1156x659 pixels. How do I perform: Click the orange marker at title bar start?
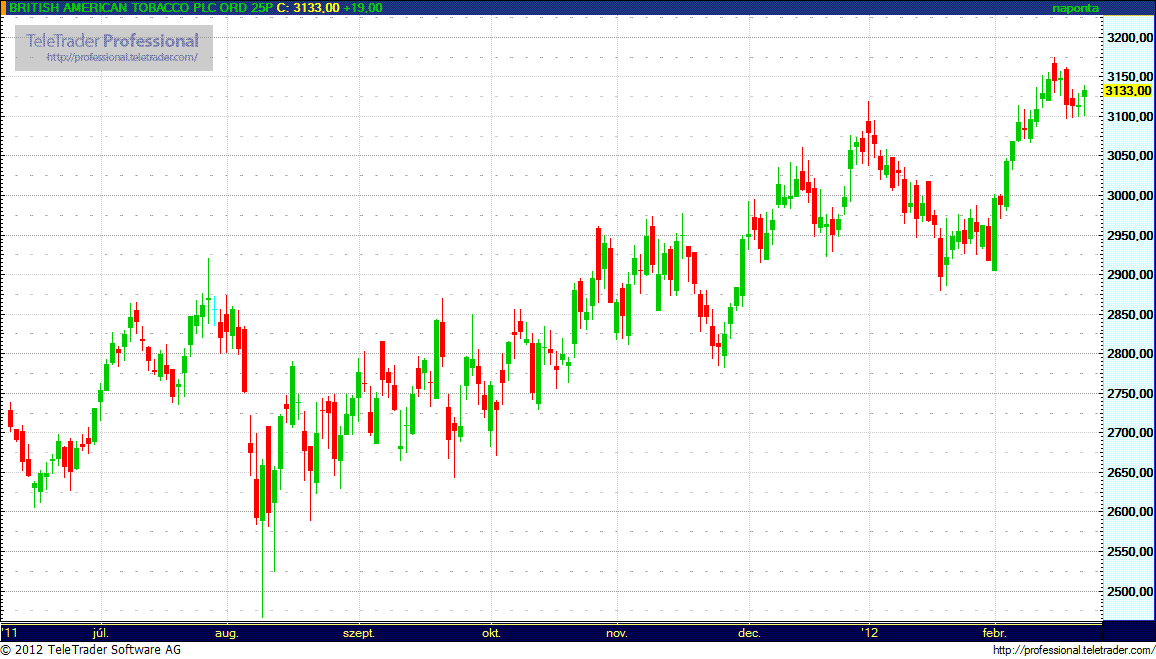[x=4, y=7]
